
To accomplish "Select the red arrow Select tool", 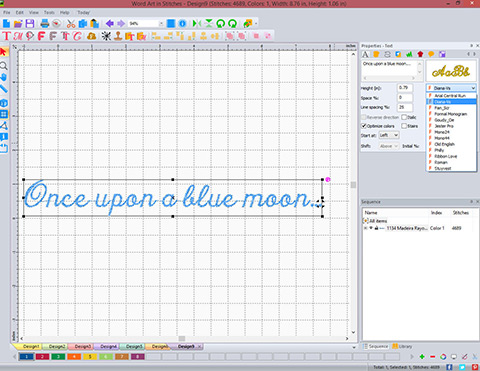I will pos(4,52).
